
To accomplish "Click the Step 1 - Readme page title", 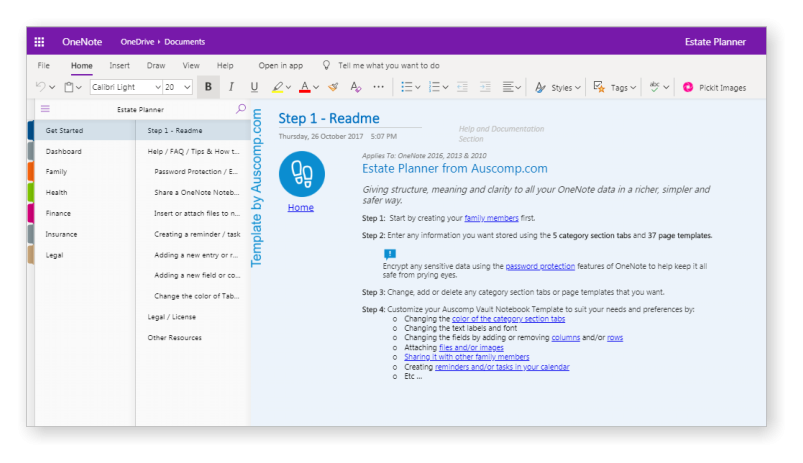I will coord(329,118).
